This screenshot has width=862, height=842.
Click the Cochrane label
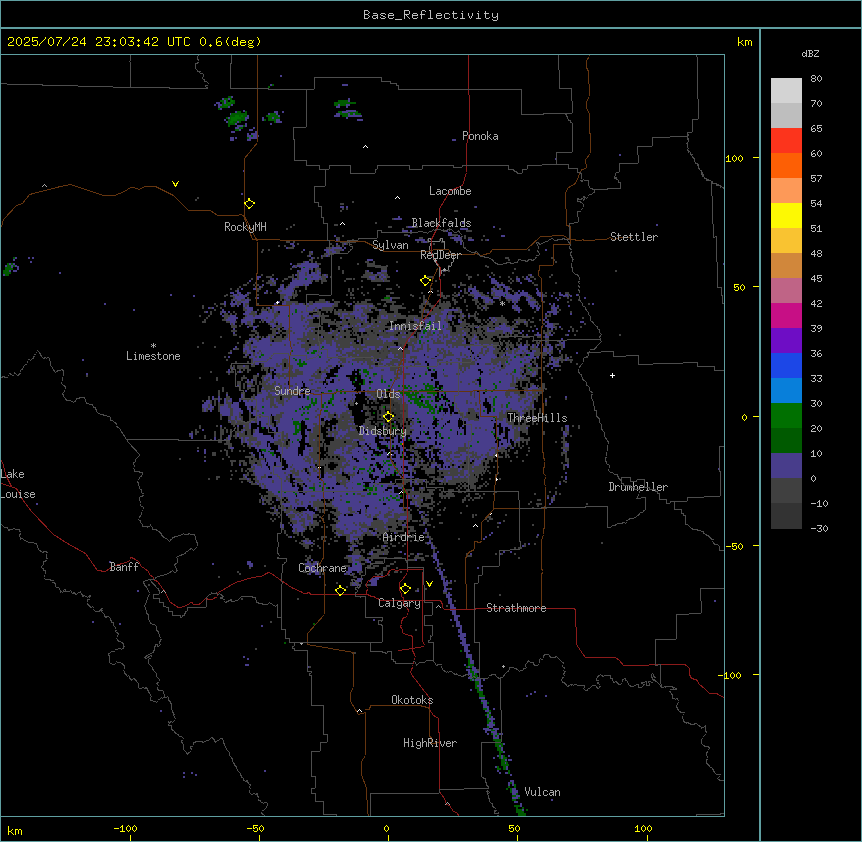point(323,568)
